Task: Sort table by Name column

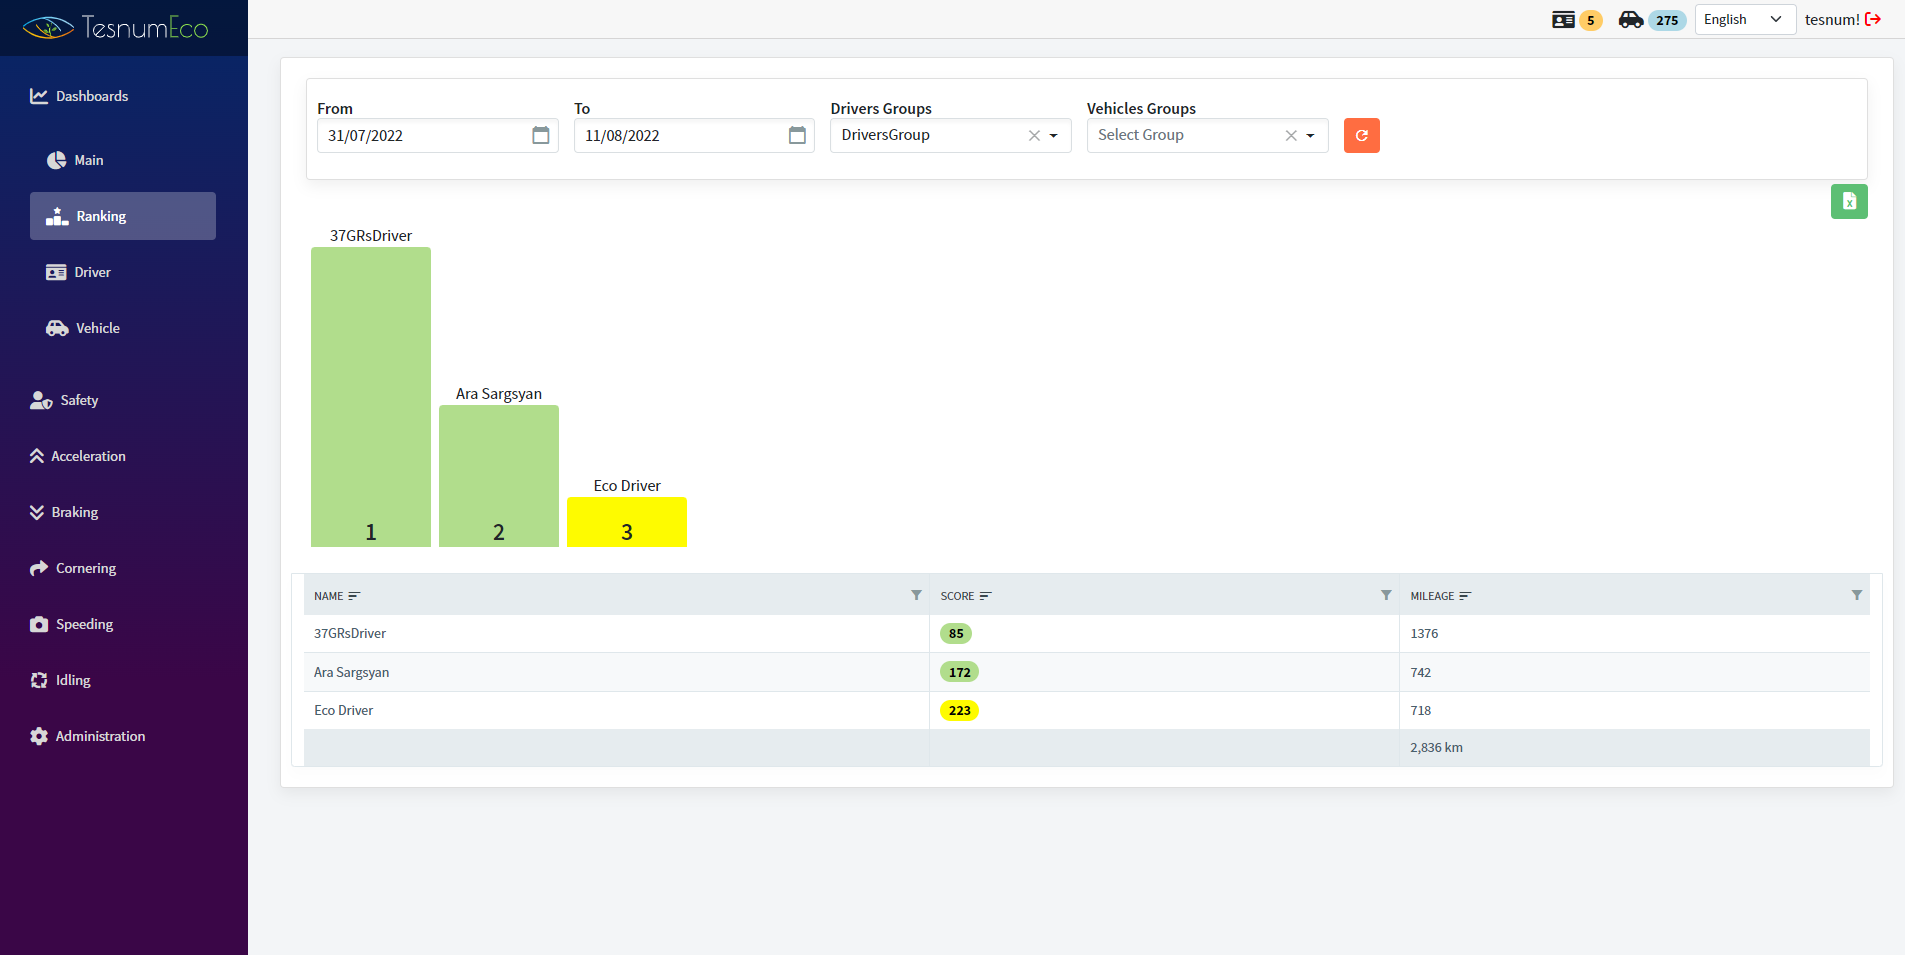Action: 336,596
